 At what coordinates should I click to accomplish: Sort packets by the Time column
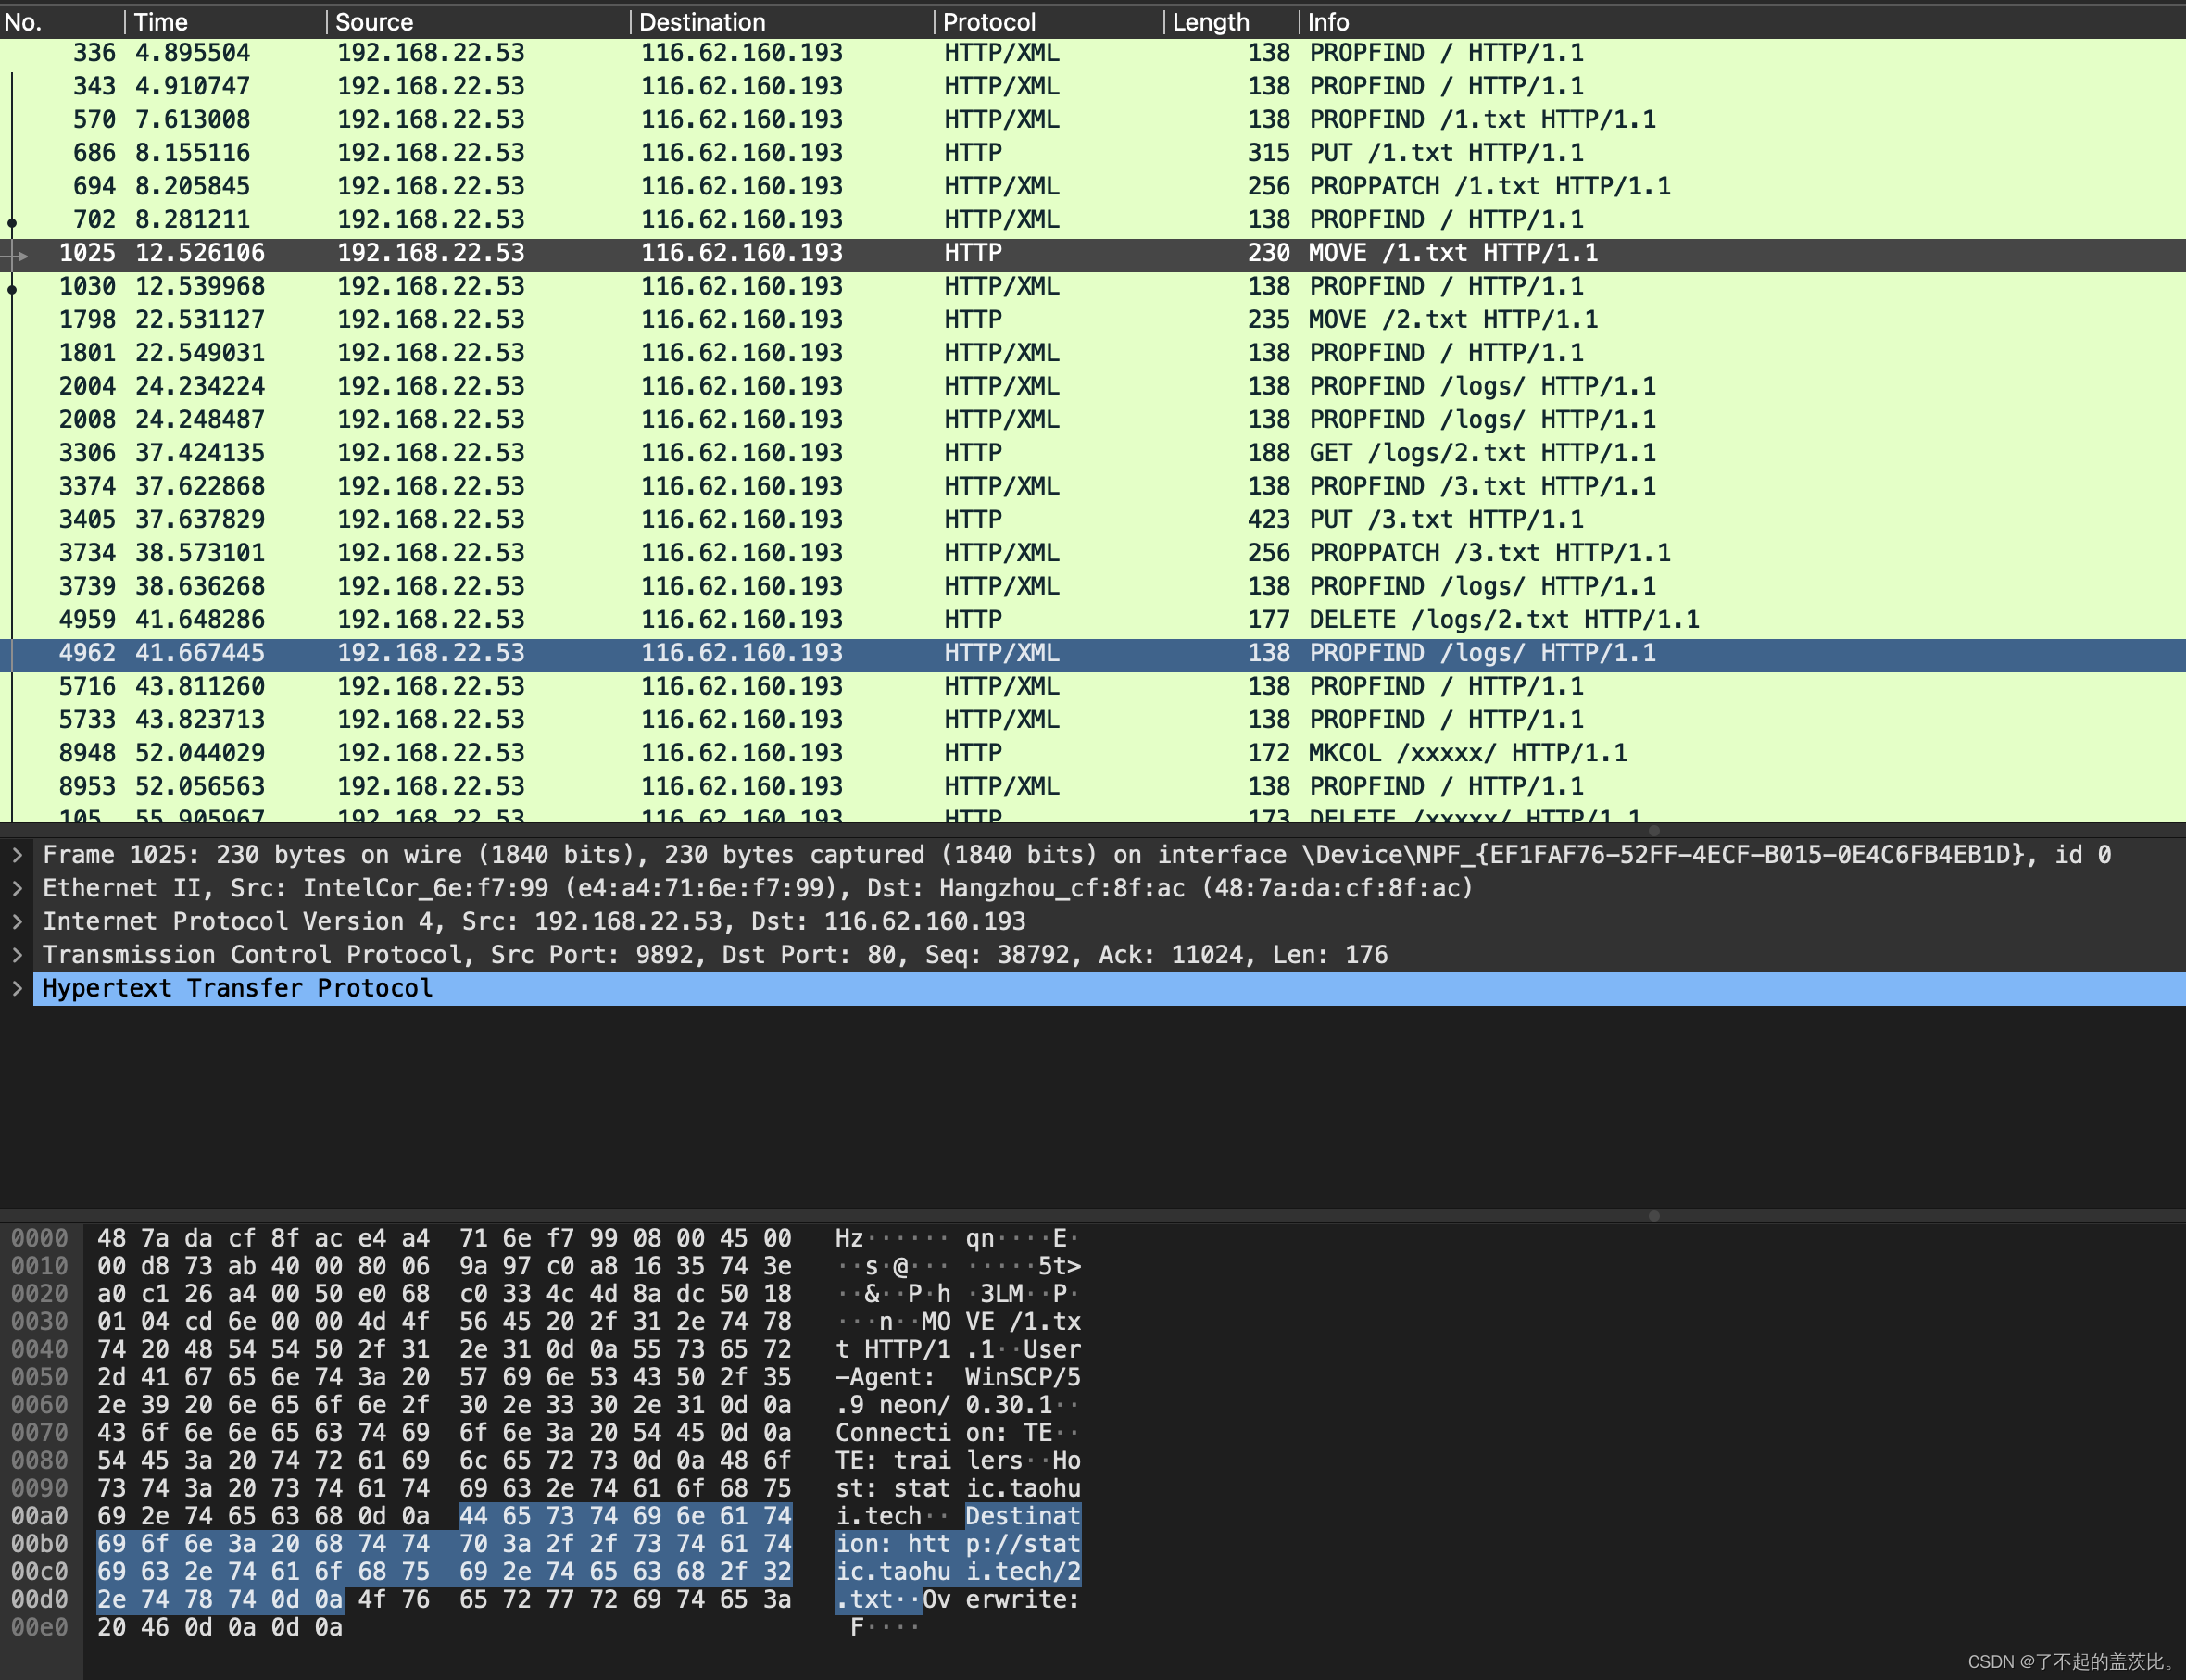tap(227, 22)
